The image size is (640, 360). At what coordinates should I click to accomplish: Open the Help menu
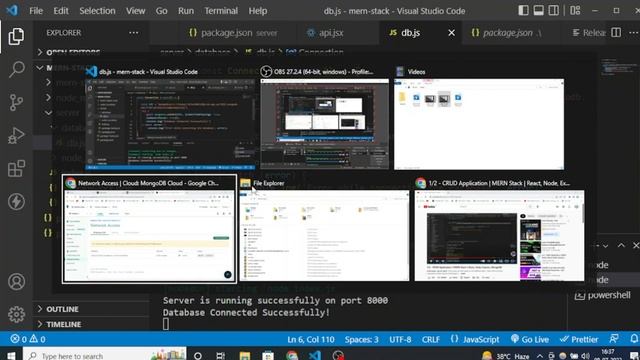[x=258, y=11]
